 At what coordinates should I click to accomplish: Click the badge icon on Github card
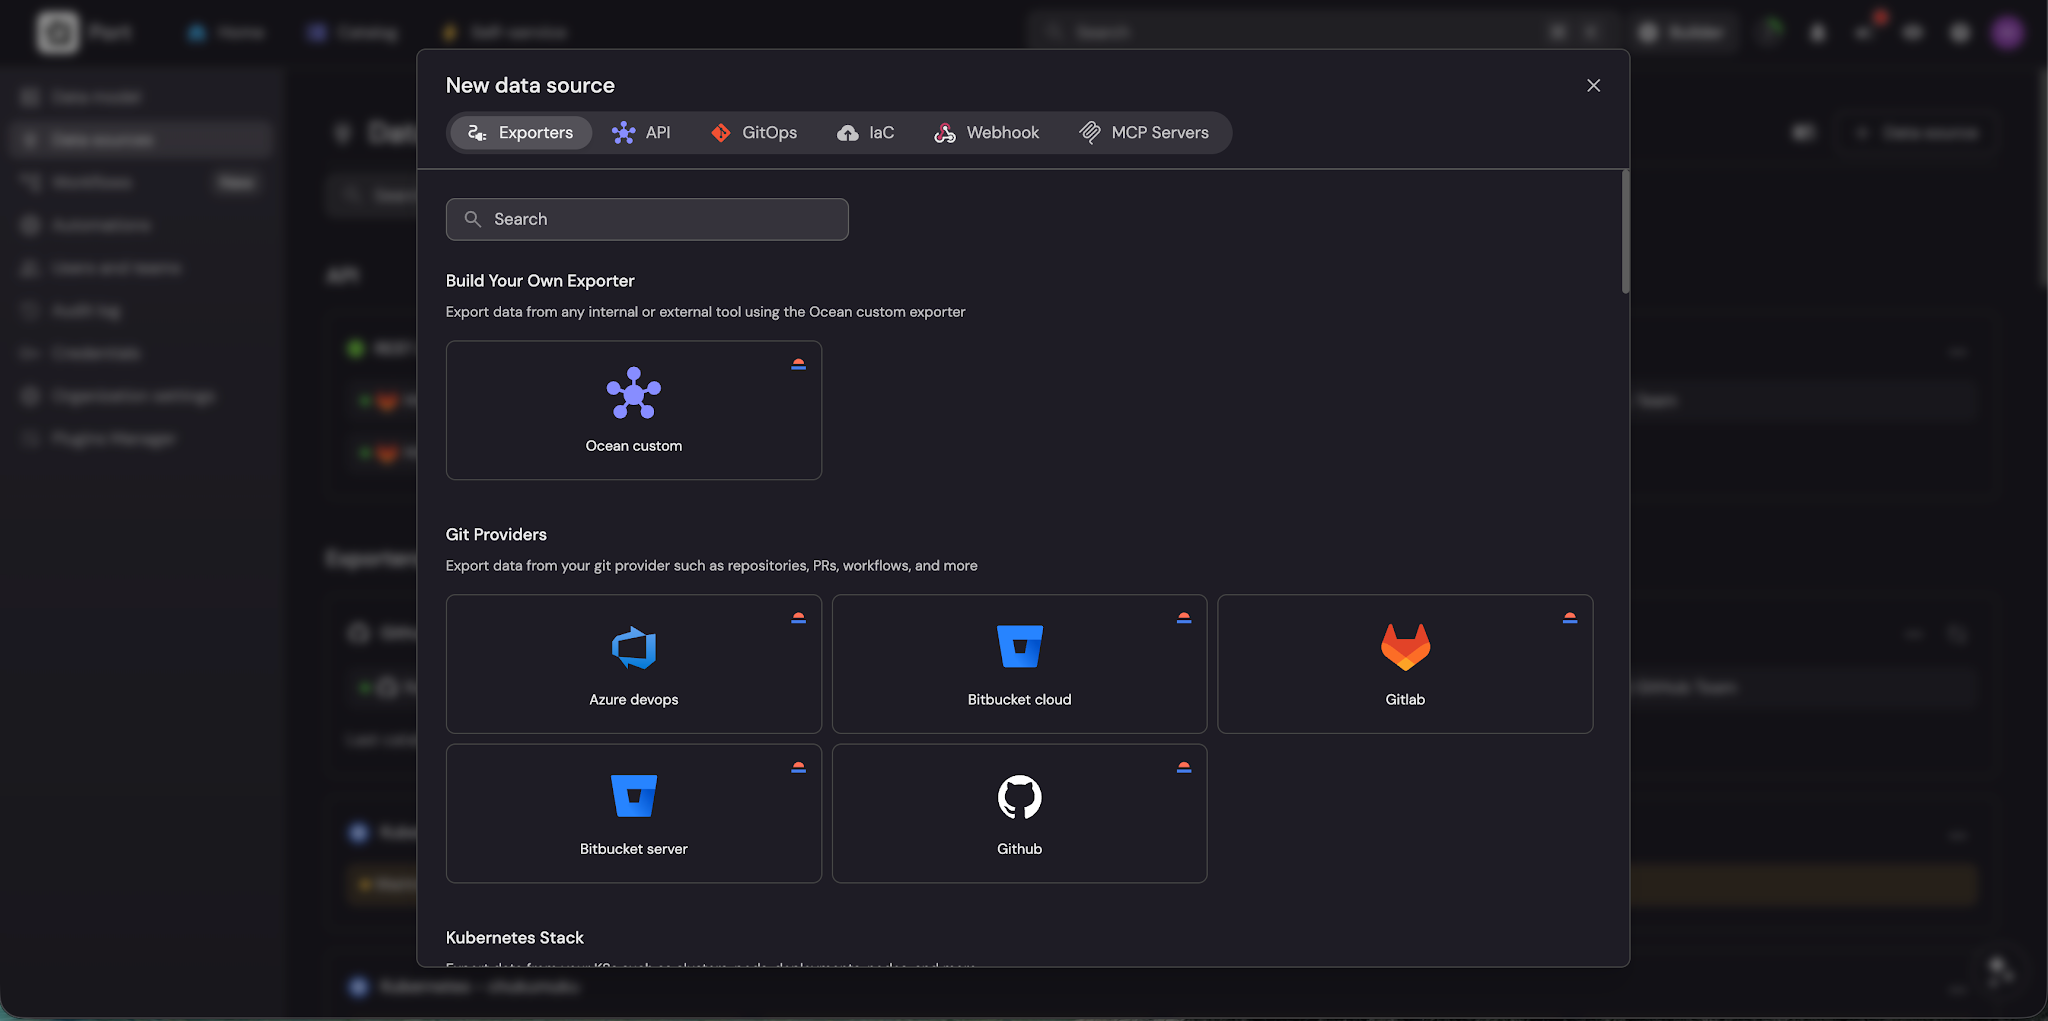[x=1184, y=767]
